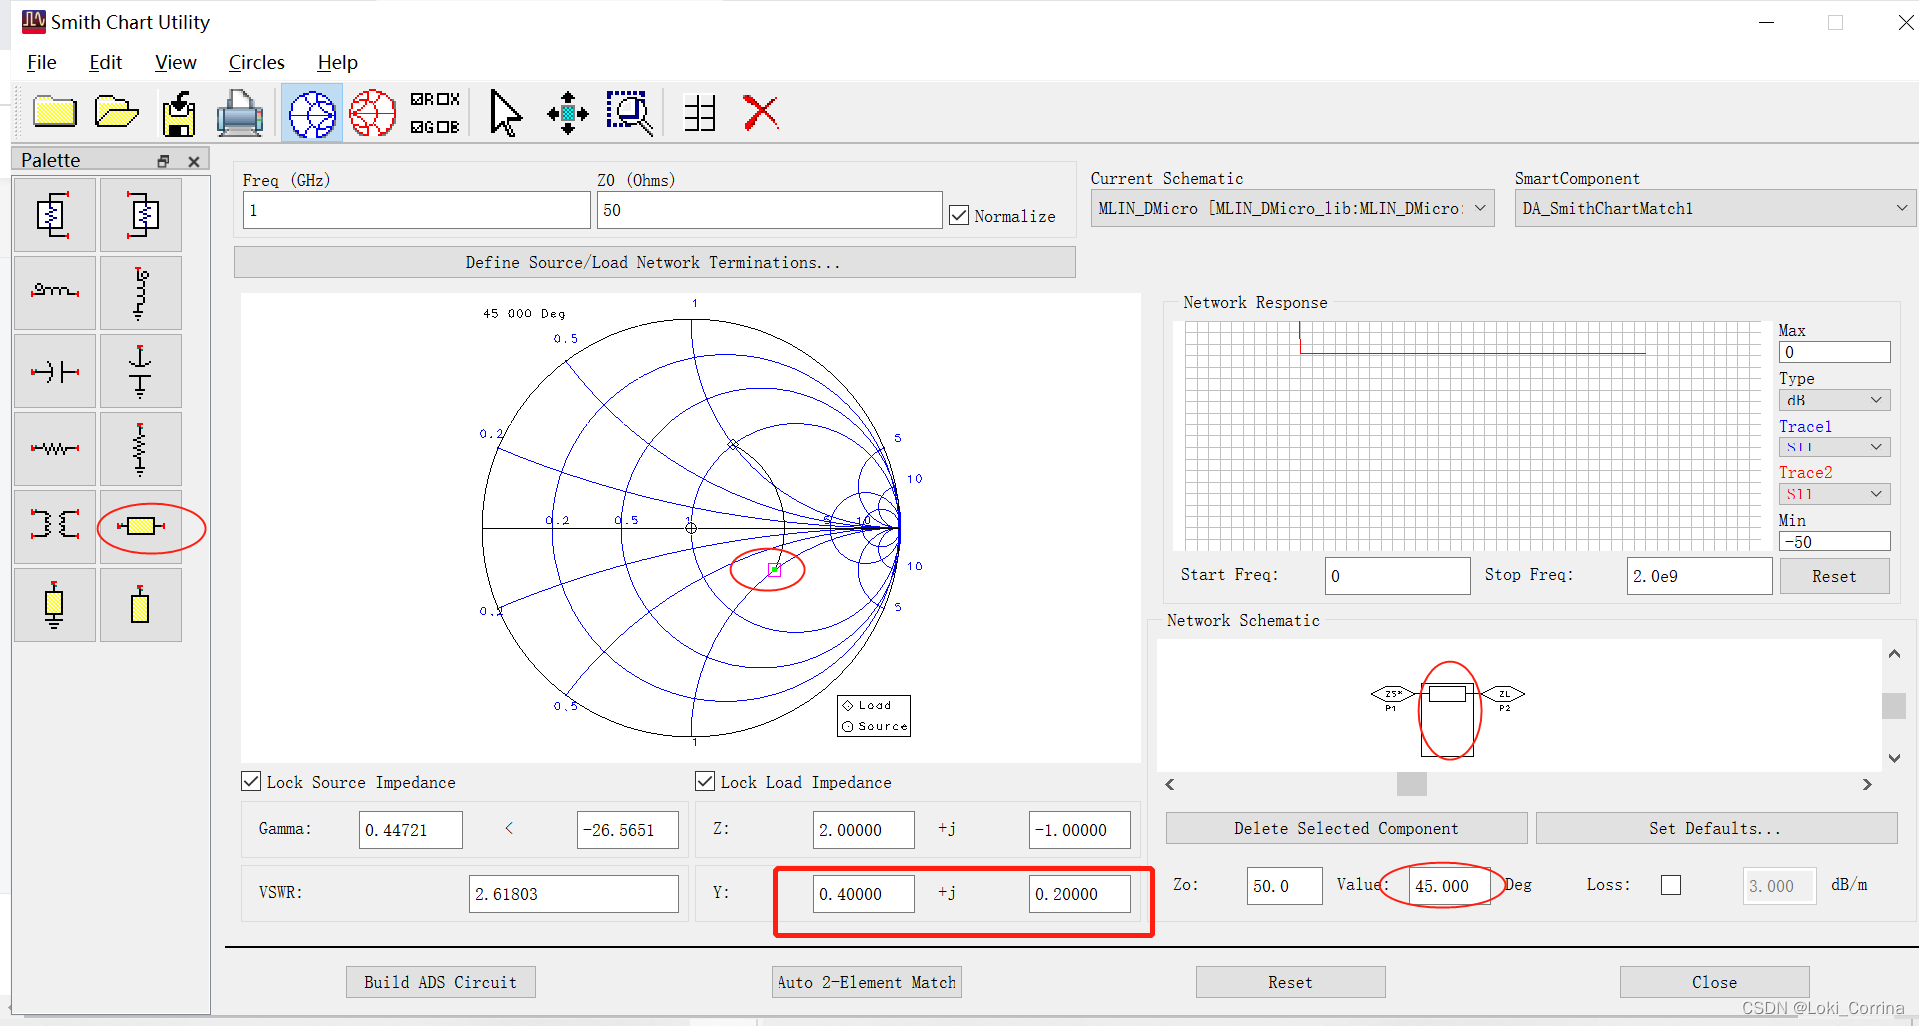Click the Network Schematic vertical scrollbar thumb
Image resolution: width=1919 pixels, height=1026 pixels.
tap(1894, 706)
